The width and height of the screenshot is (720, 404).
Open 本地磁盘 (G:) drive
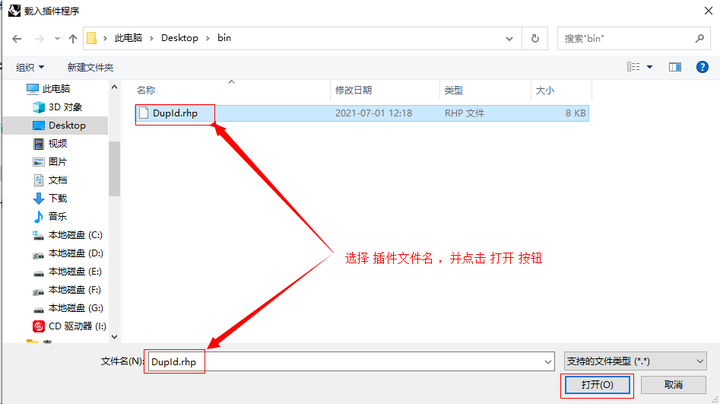68,308
